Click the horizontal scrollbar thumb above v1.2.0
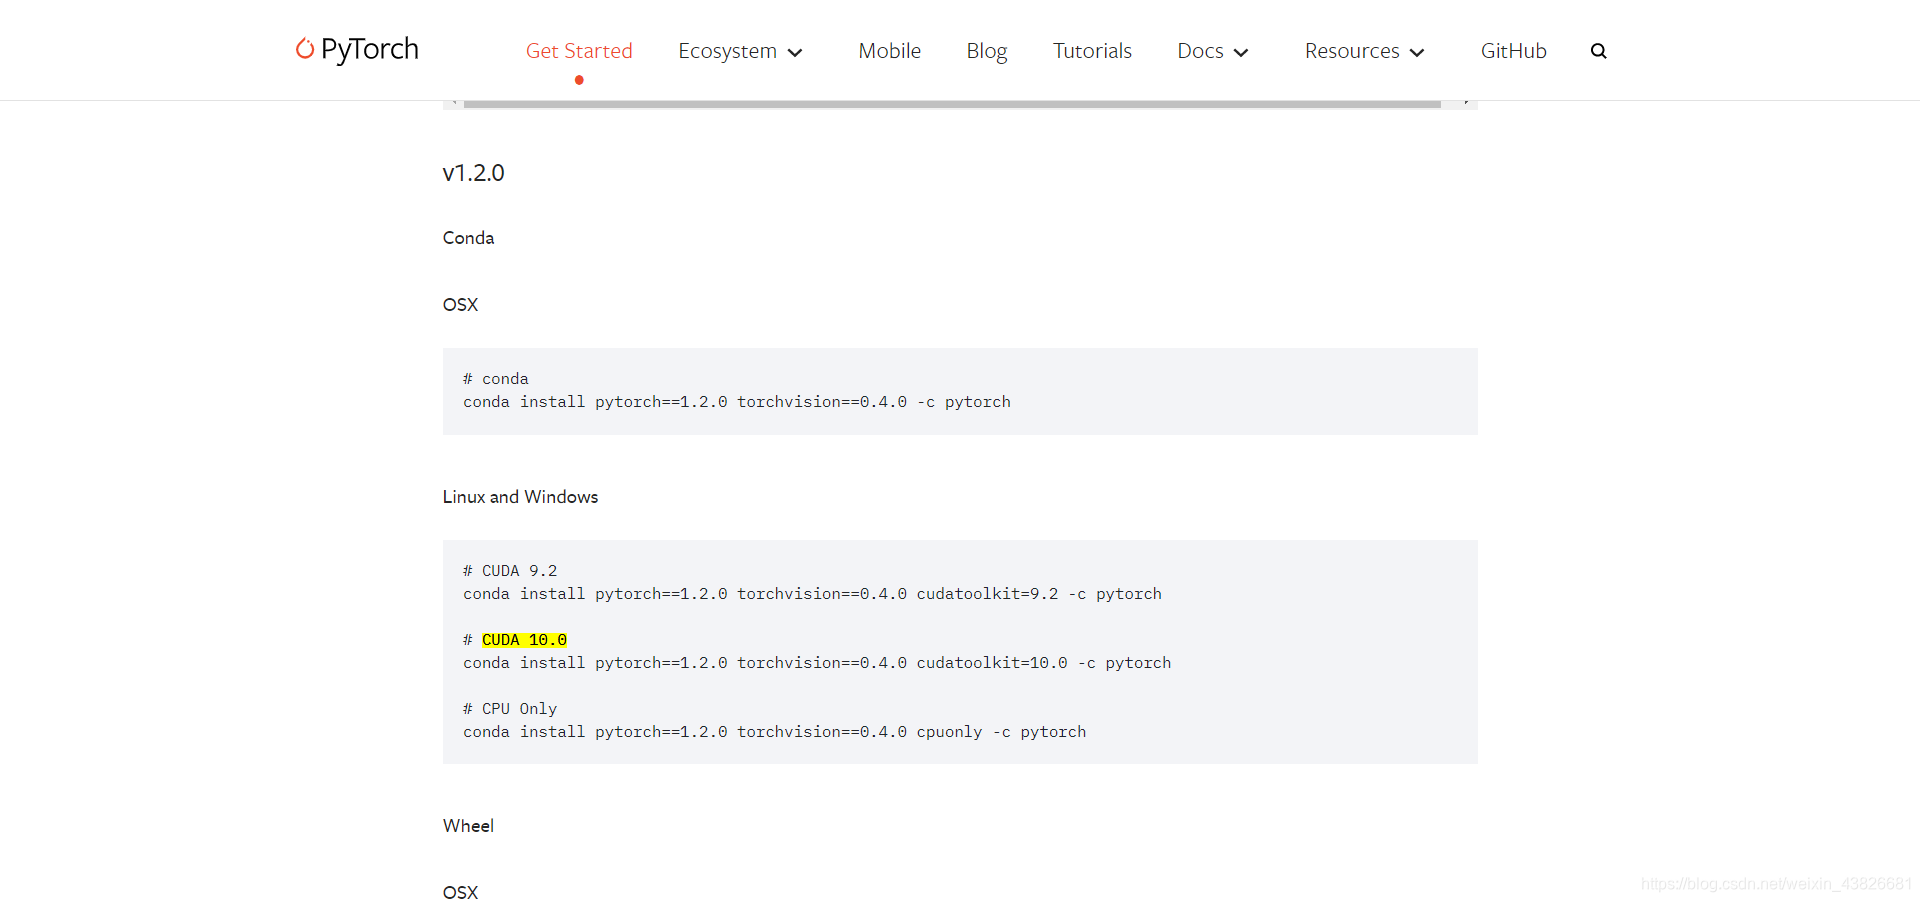 click(952, 104)
